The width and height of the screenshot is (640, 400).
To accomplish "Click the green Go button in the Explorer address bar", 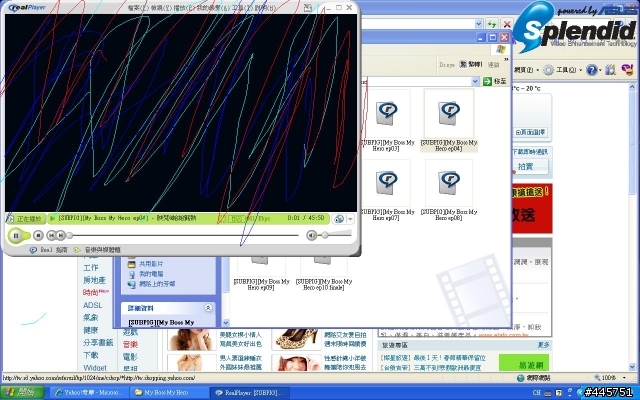I will (x=494, y=81).
